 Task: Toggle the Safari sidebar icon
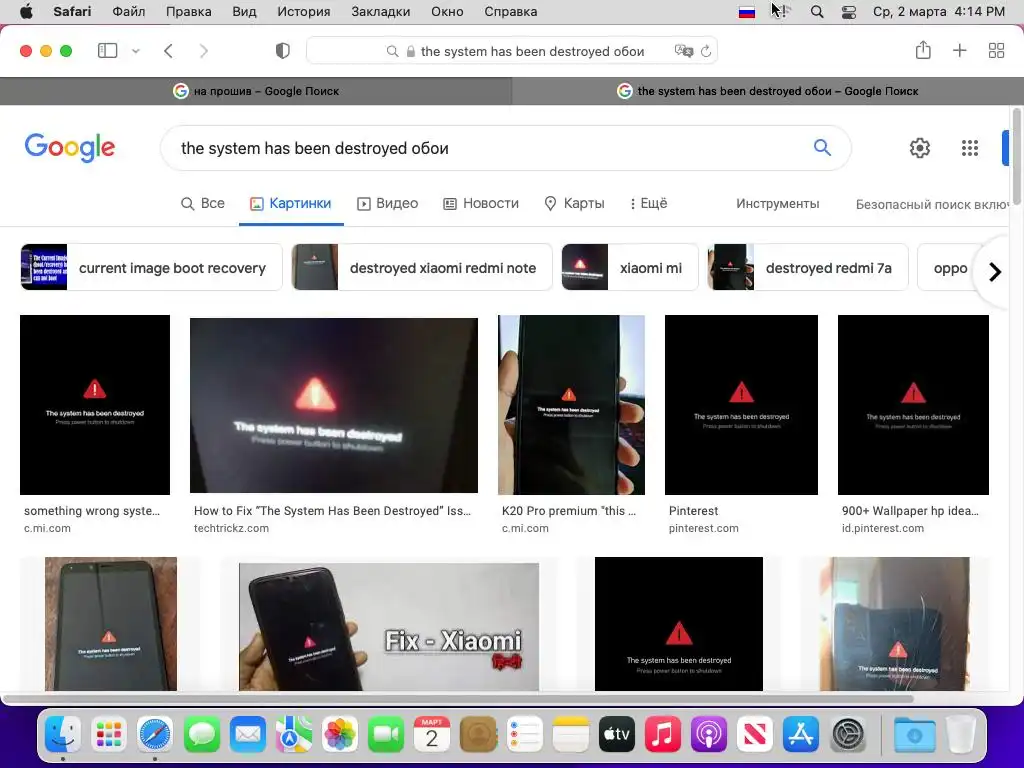(x=107, y=51)
